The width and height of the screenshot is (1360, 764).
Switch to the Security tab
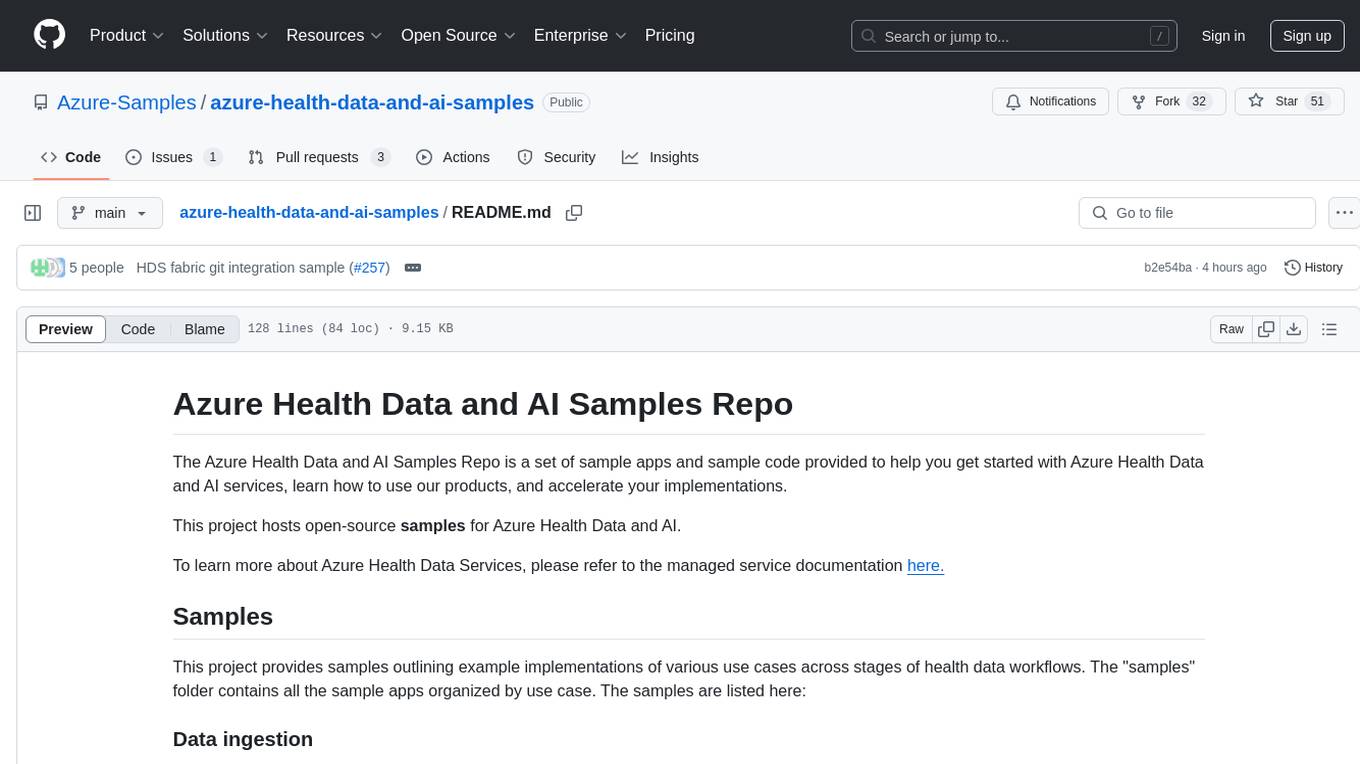(x=556, y=157)
